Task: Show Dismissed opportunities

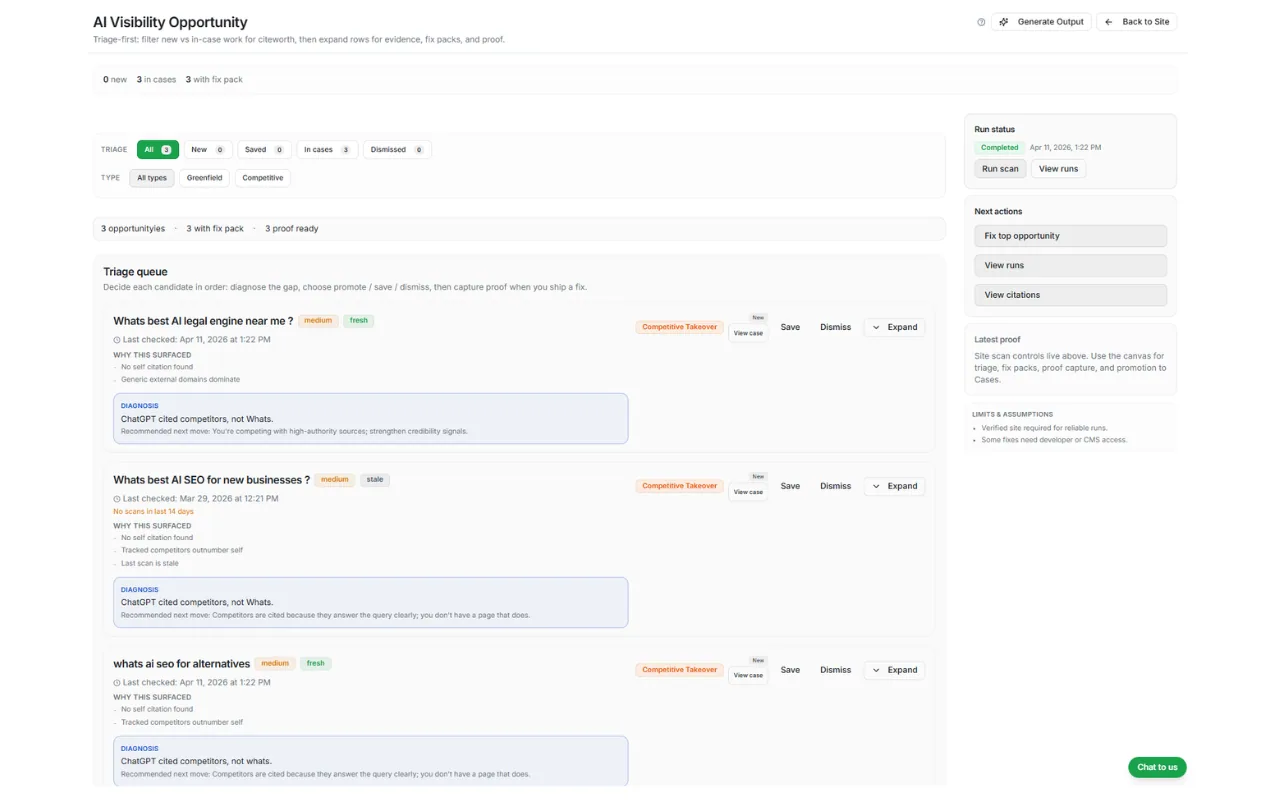Action: (397, 150)
